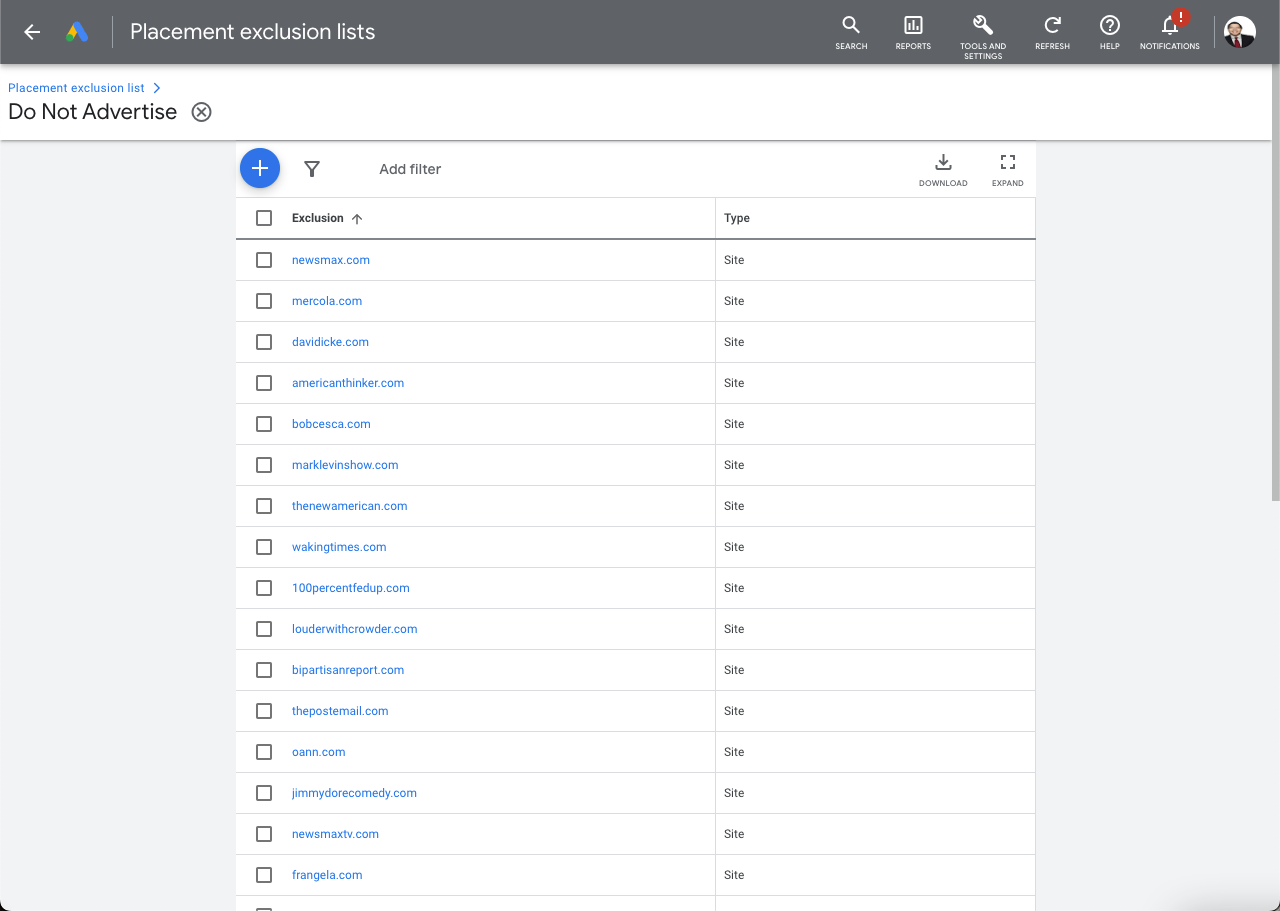The image size is (1280, 911).
Task: Open Placement exclusion list breadcrumb
Action: 76,88
